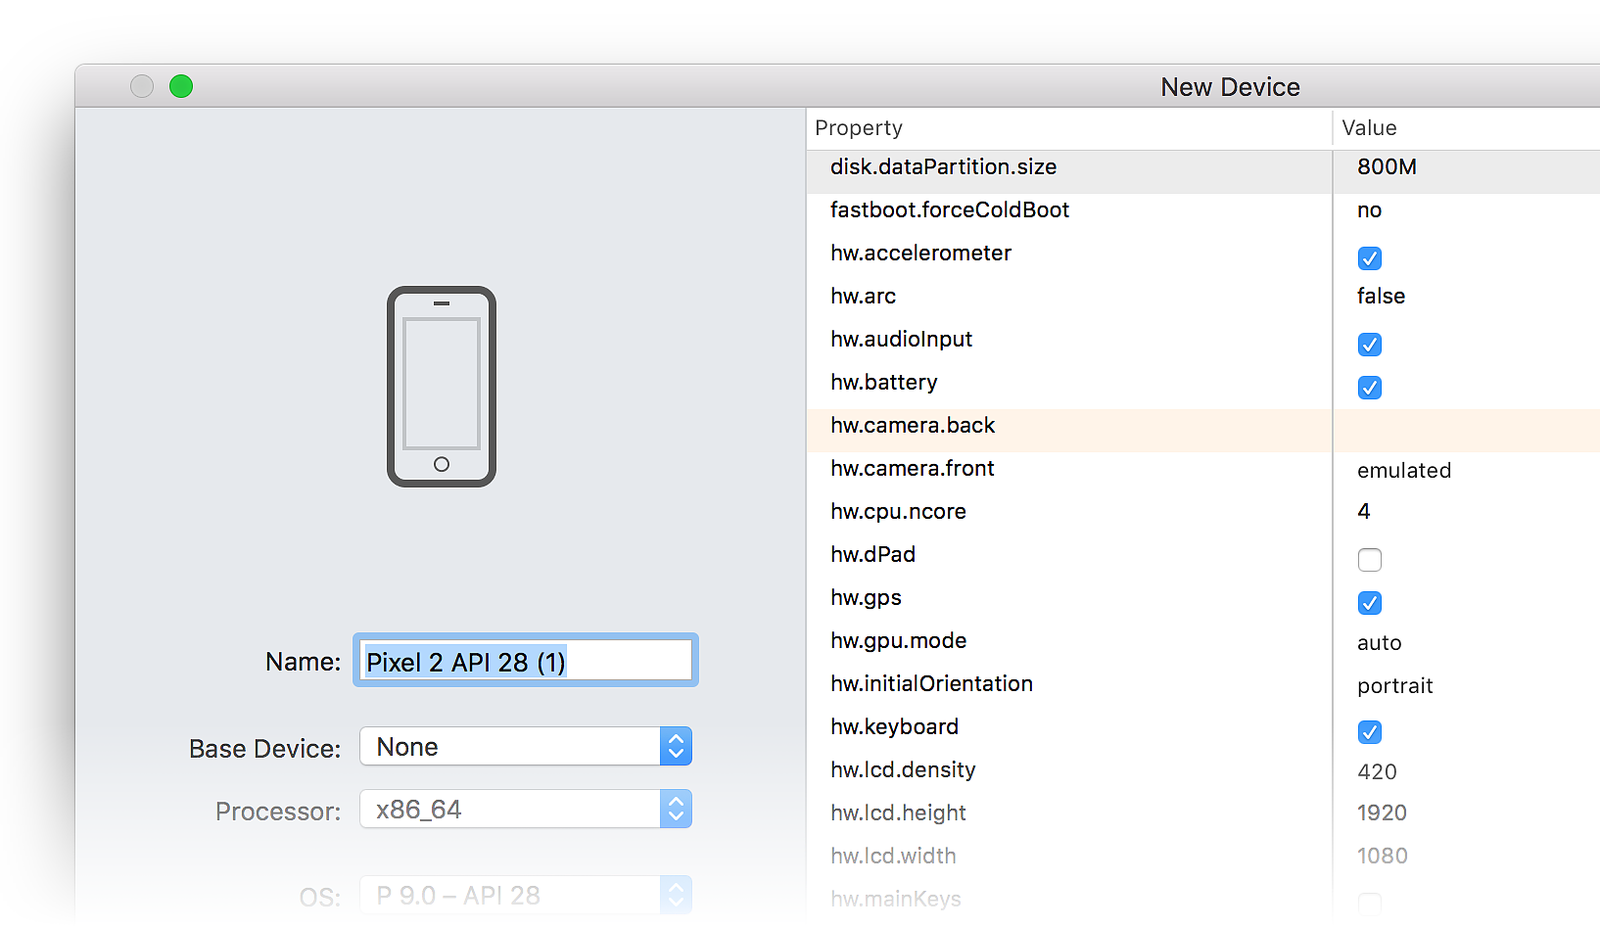Uncheck hw.gps to disable GPS
Screen dimensions: 1600x928
click(x=1369, y=603)
